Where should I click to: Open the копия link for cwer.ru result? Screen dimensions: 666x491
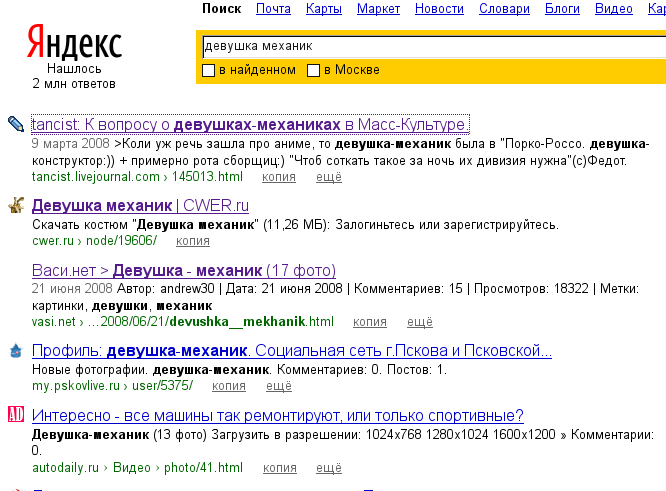pos(193,241)
